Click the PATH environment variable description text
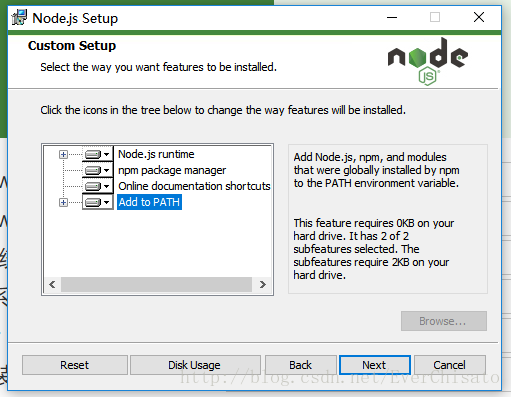511x397 pixels. click(377, 170)
